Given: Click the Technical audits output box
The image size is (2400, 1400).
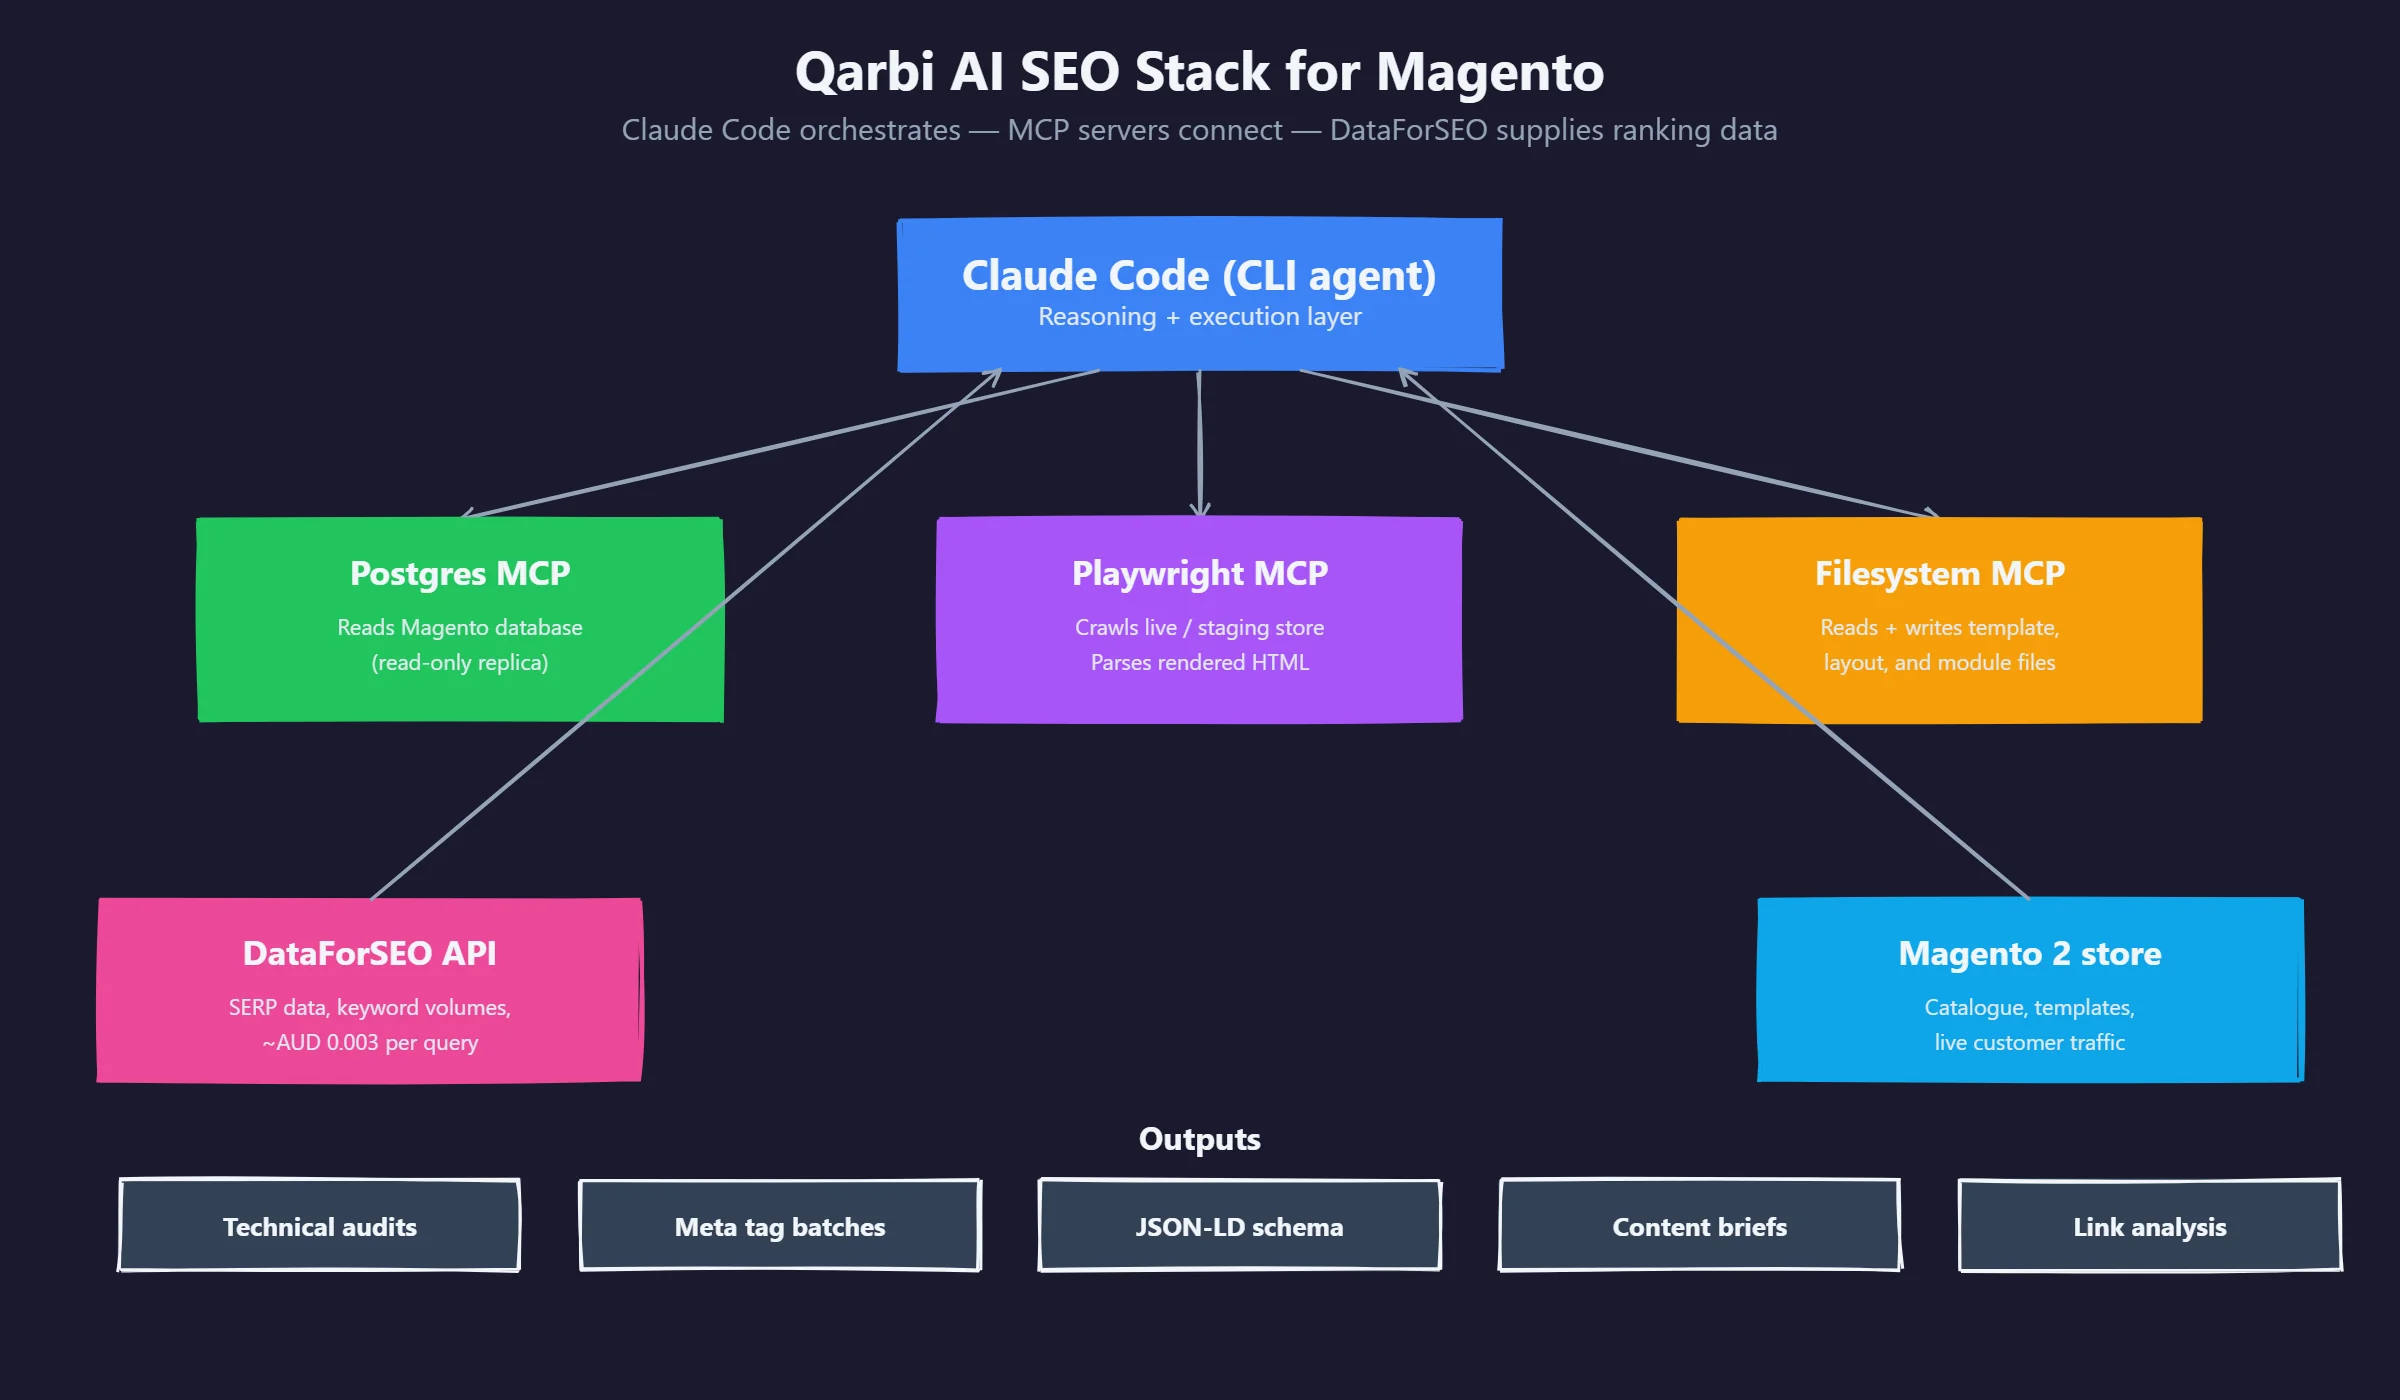Looking at the screenshot, I should pyautogui.click(x=320, y=1226).
